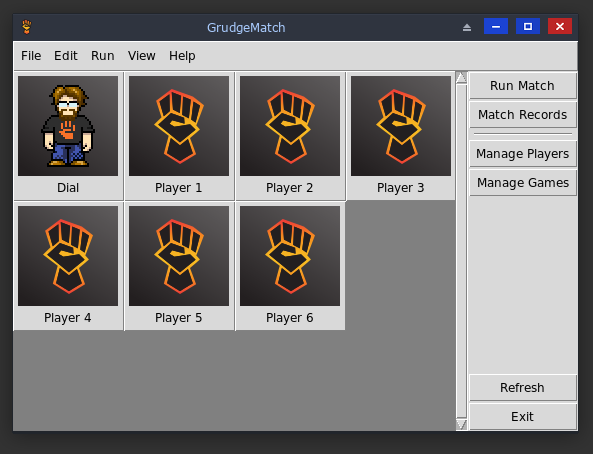The height and width of the screenshot is (454, 593).
Task: Click the vertical scrollbar track
Action: pos(461,251)
